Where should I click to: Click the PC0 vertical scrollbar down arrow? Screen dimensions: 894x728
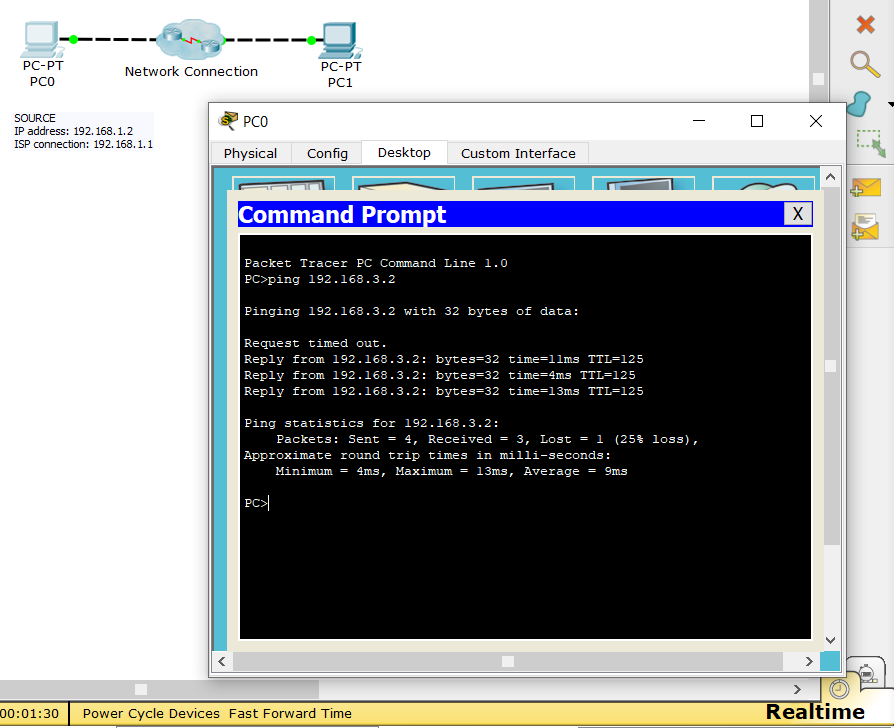tap(830, 640)
